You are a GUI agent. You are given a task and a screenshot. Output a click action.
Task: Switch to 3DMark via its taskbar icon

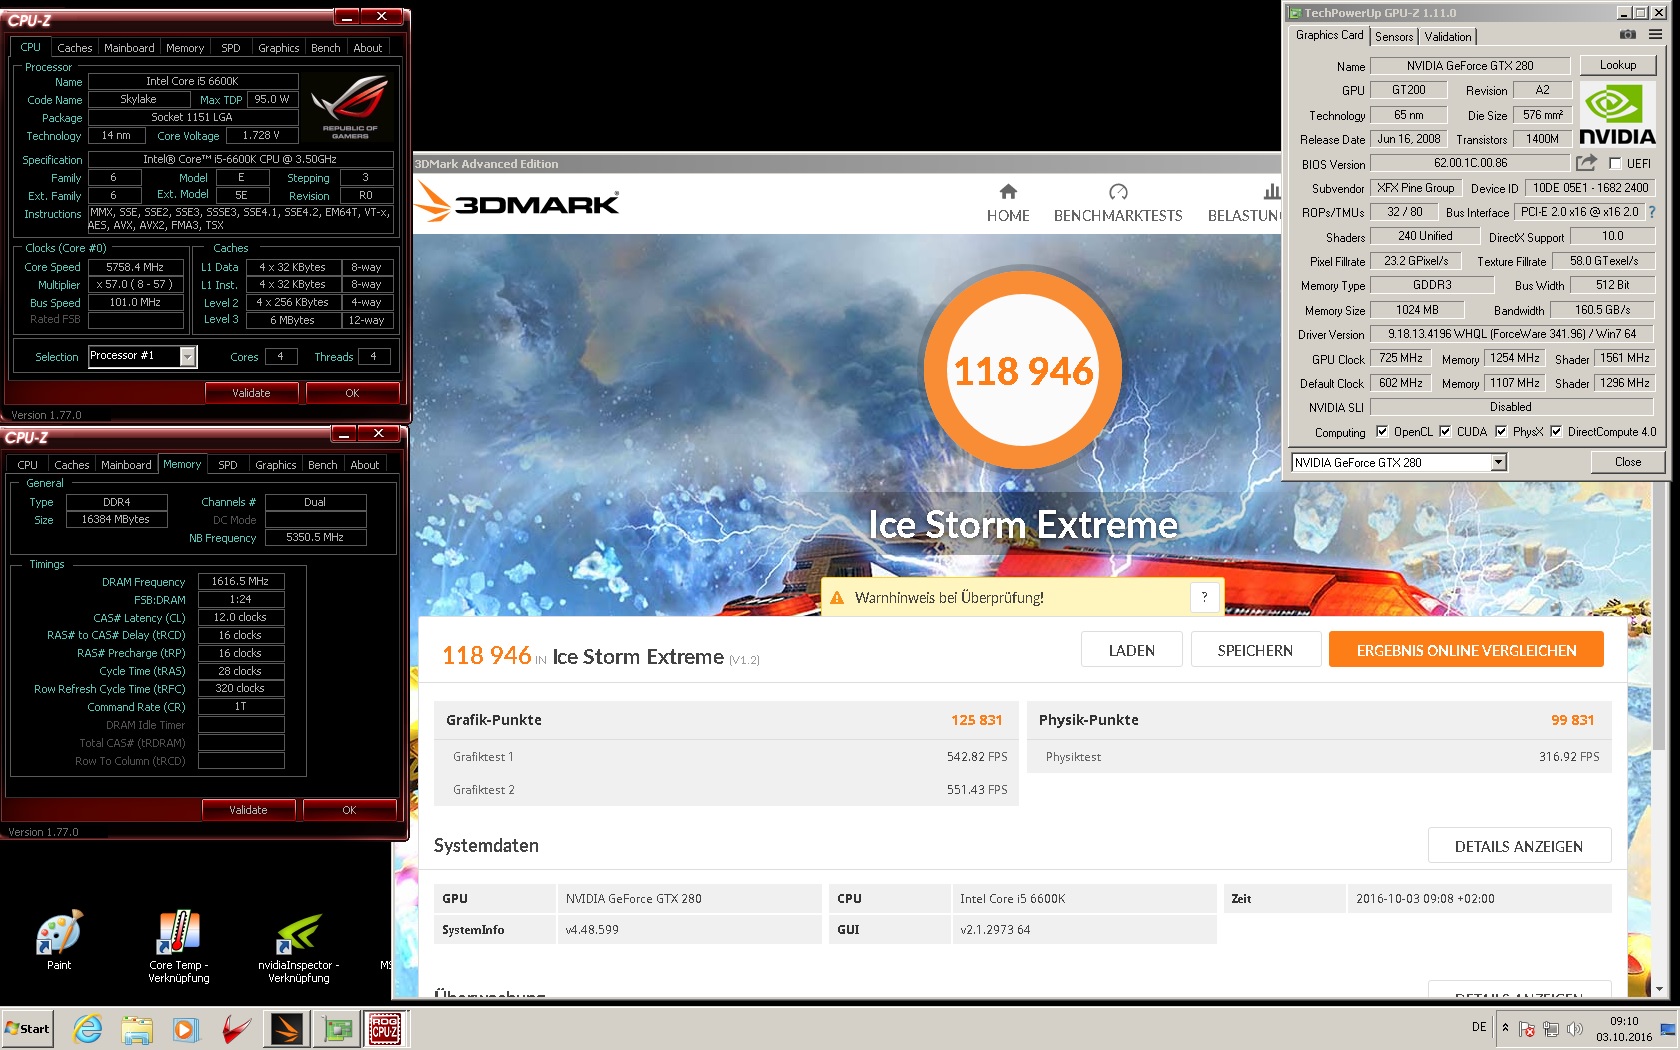click(x=287, y=1029)
